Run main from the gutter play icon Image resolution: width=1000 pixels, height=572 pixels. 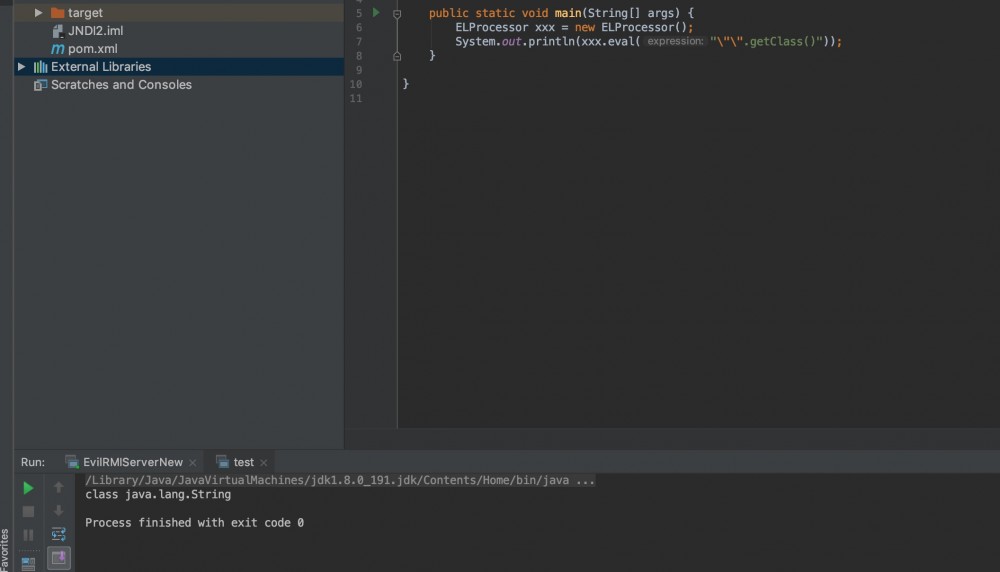click(x=376, y=12)
